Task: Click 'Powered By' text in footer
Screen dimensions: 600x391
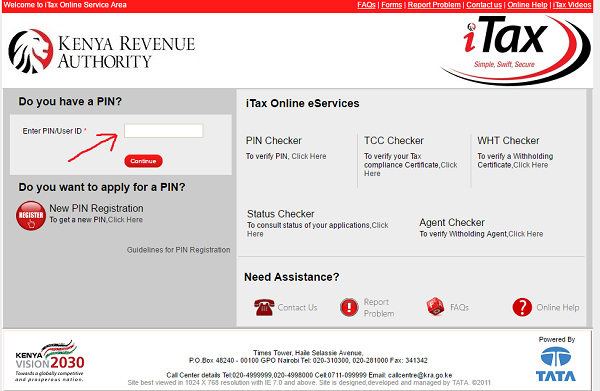Action: click(557, 339)
